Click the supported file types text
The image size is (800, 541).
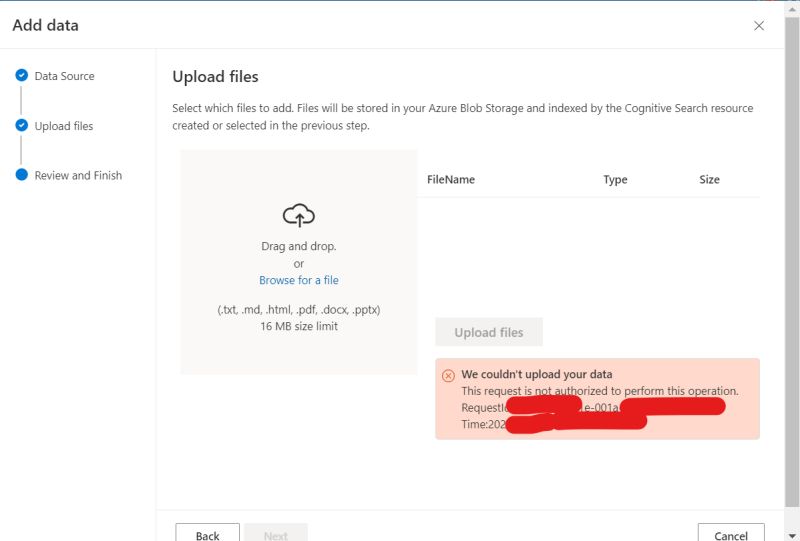(x=298, y=310)
